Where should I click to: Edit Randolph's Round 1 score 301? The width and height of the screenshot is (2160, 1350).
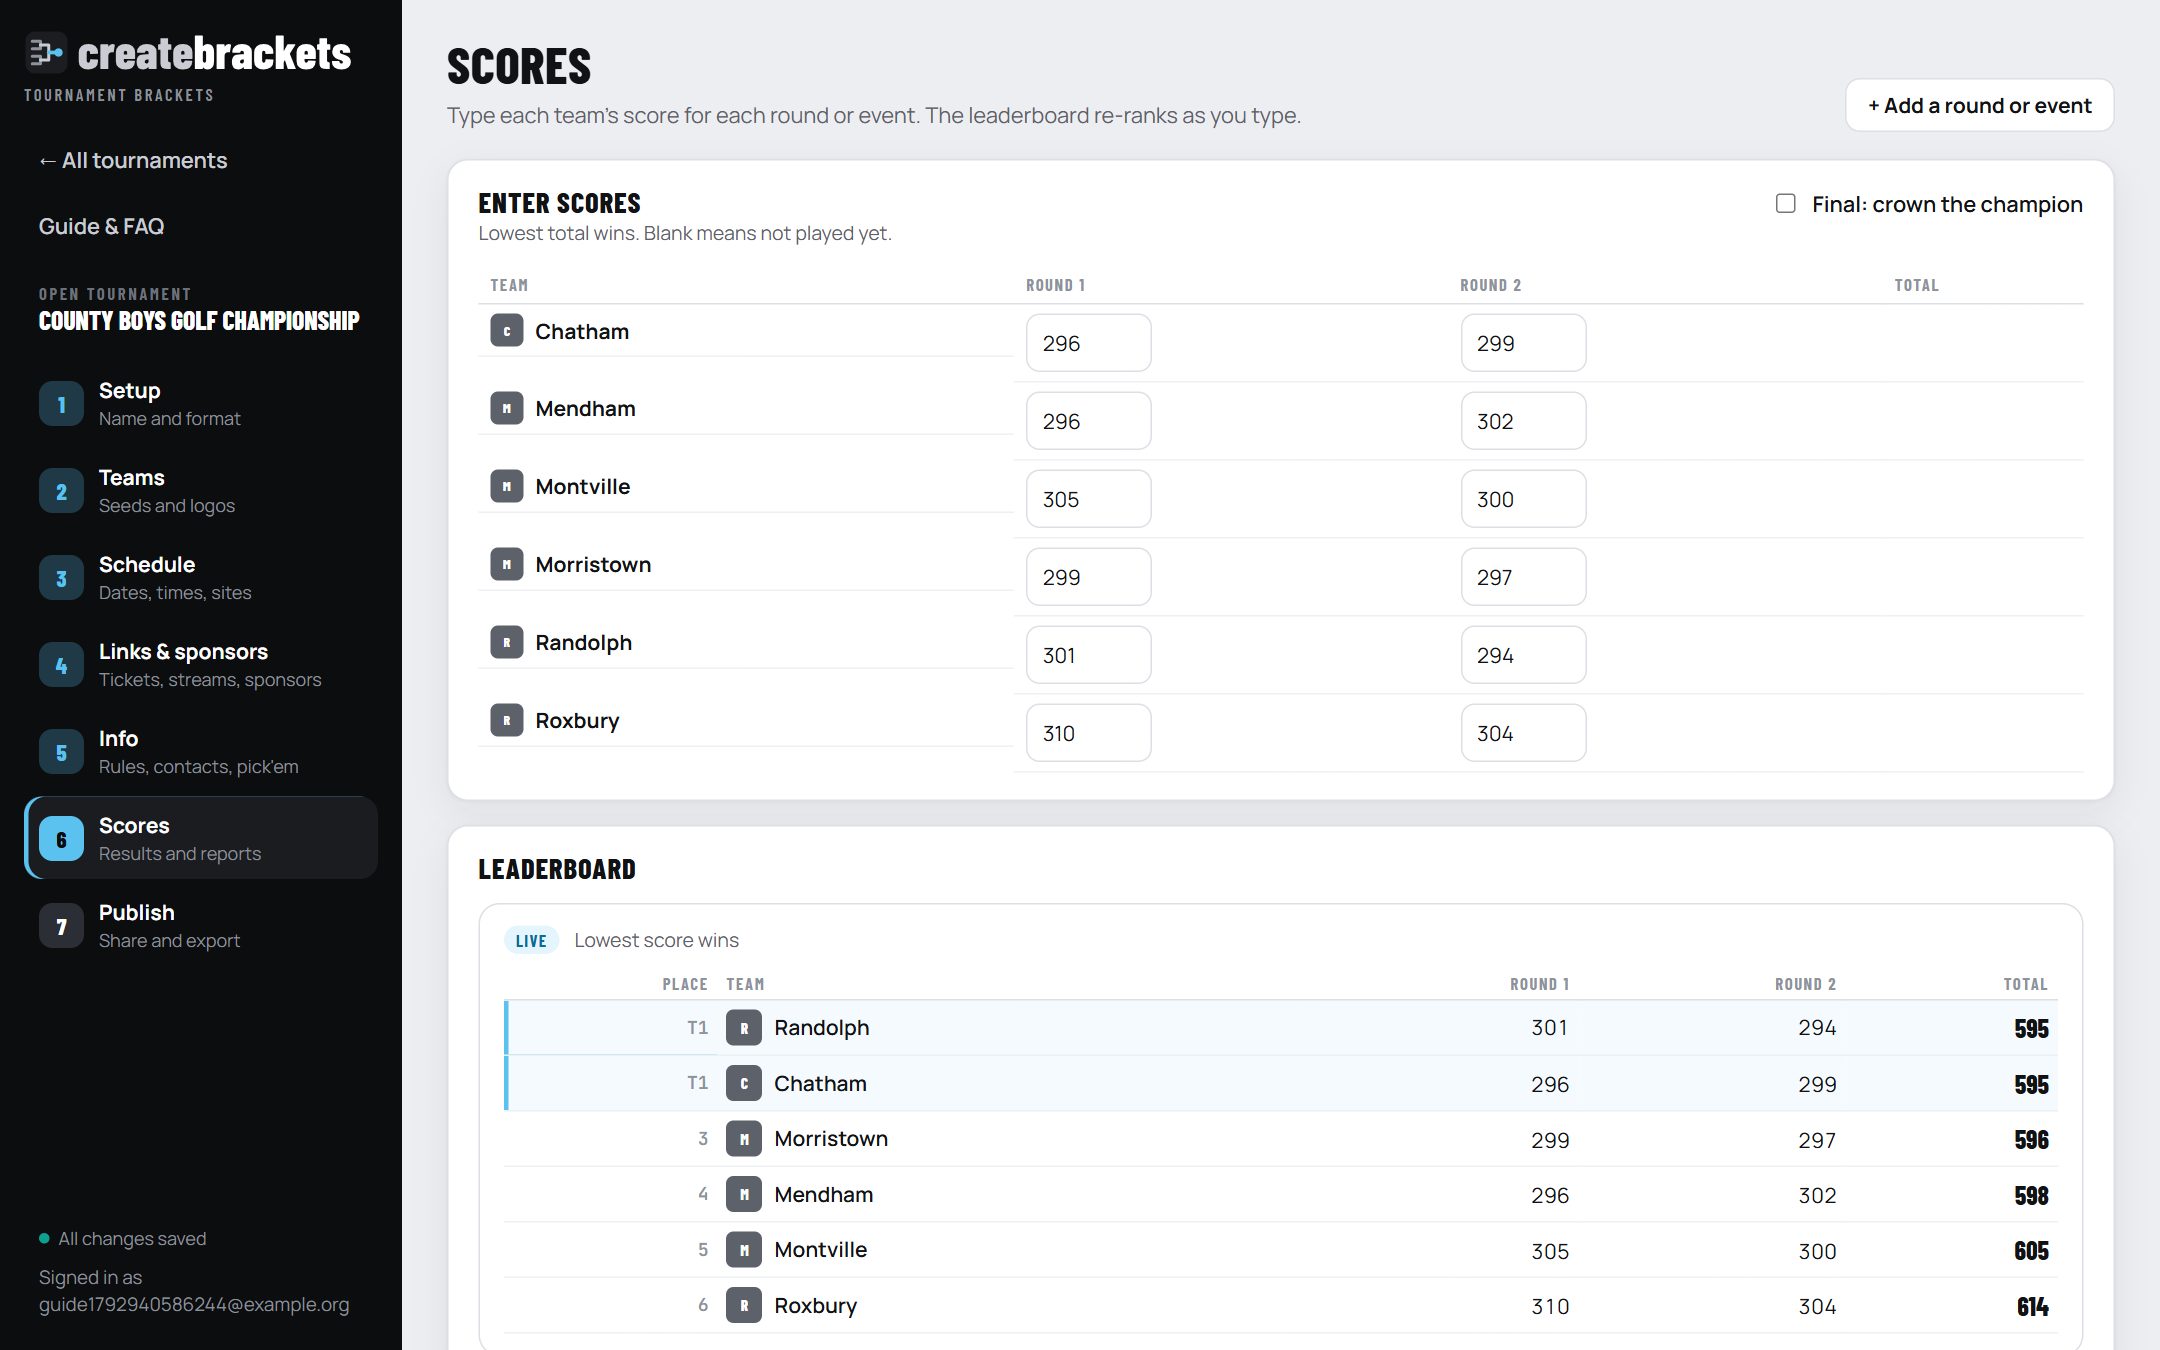coord(1088,655)
